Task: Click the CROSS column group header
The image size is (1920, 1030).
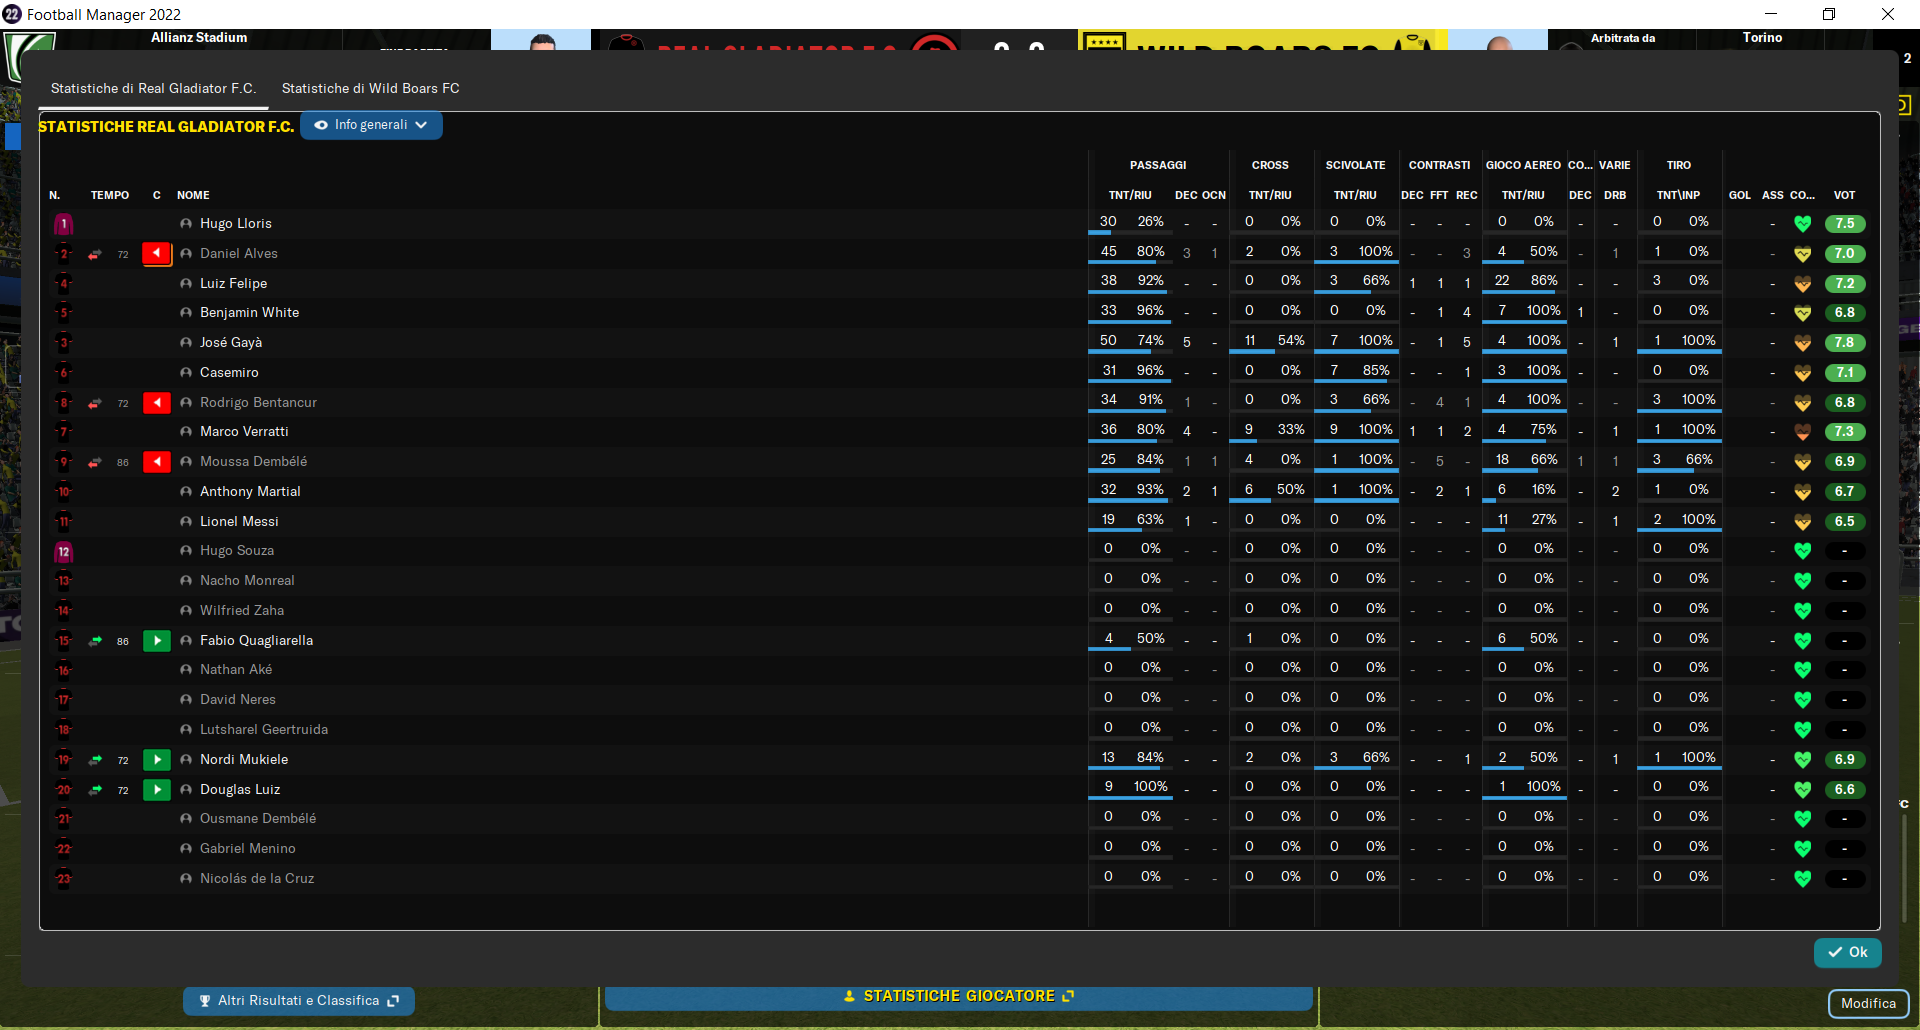Action: (x=1270, y=166)
